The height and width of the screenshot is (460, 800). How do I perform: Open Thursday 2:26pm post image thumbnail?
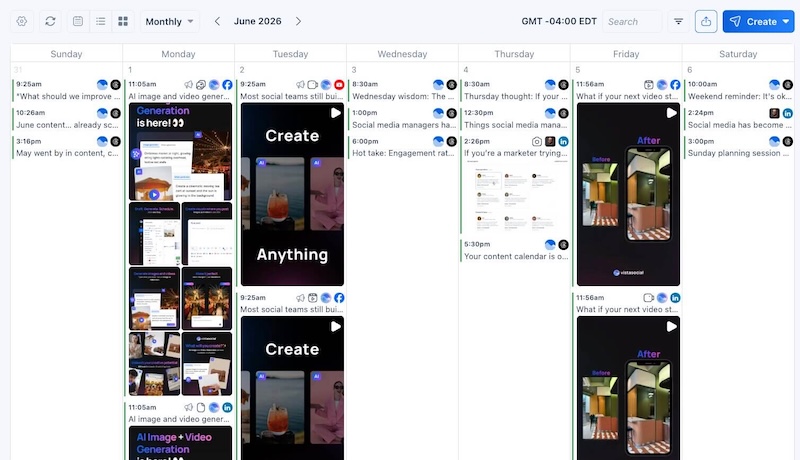[x=516, y=196]
